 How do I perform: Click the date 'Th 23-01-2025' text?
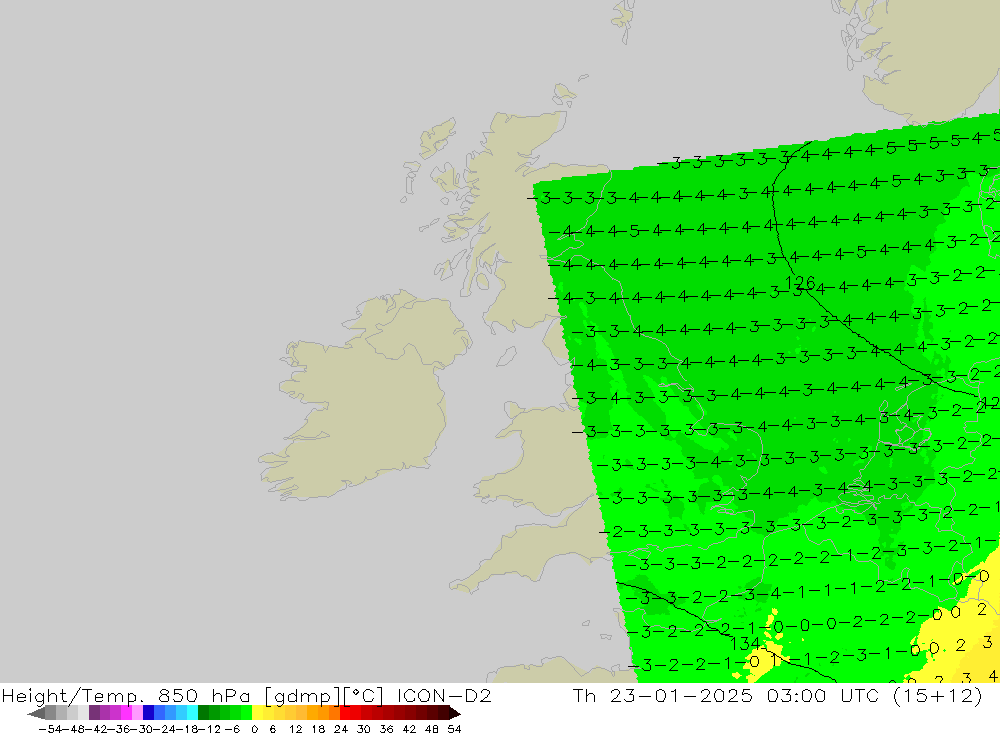pyautogui.click(x=663, y=695)
